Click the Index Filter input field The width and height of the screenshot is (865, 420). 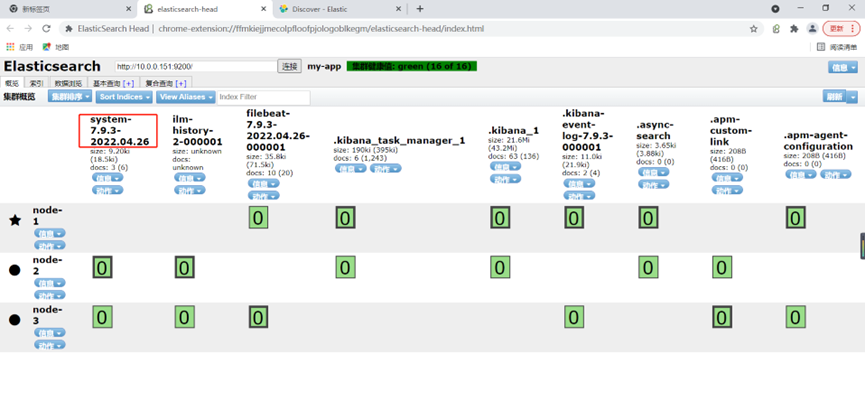point(264,97)
